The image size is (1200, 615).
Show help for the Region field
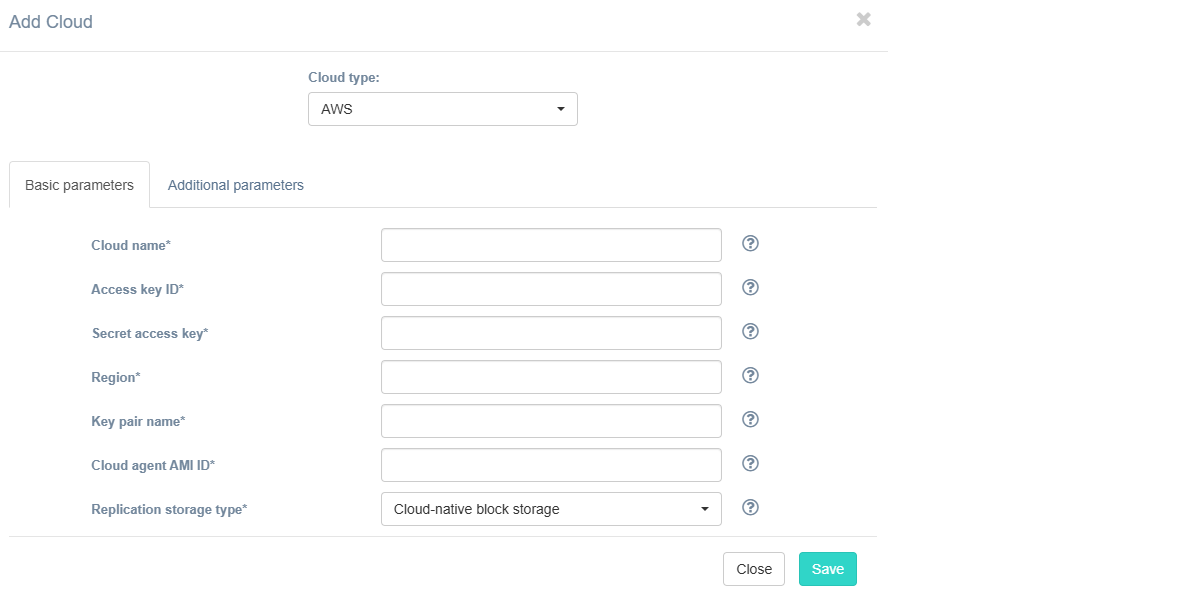pos(751,376)
